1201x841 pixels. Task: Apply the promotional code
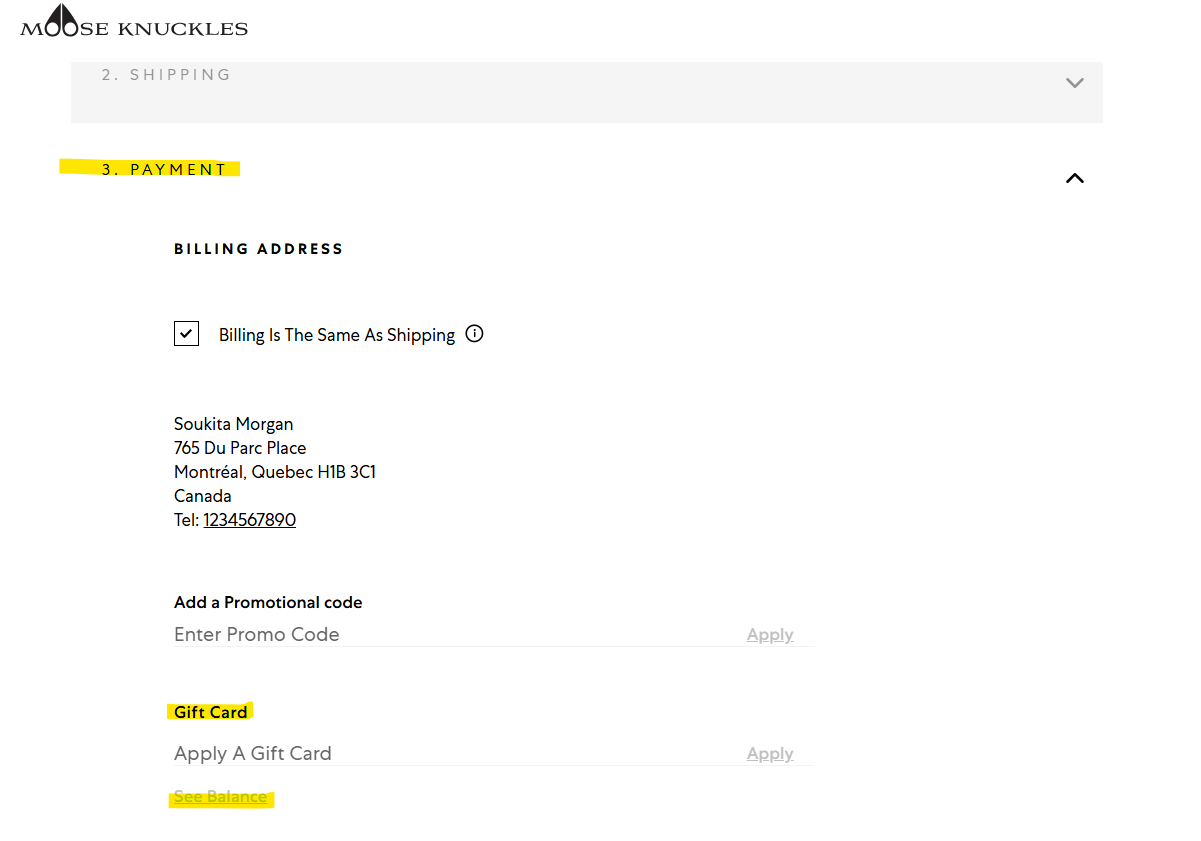[x=770, y=635]
